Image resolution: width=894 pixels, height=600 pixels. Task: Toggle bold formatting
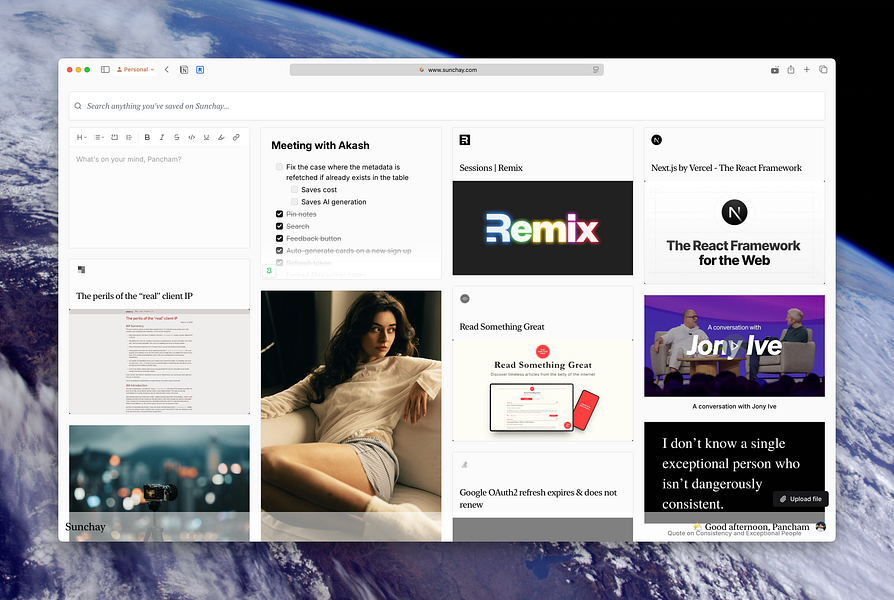click(147, 137)
